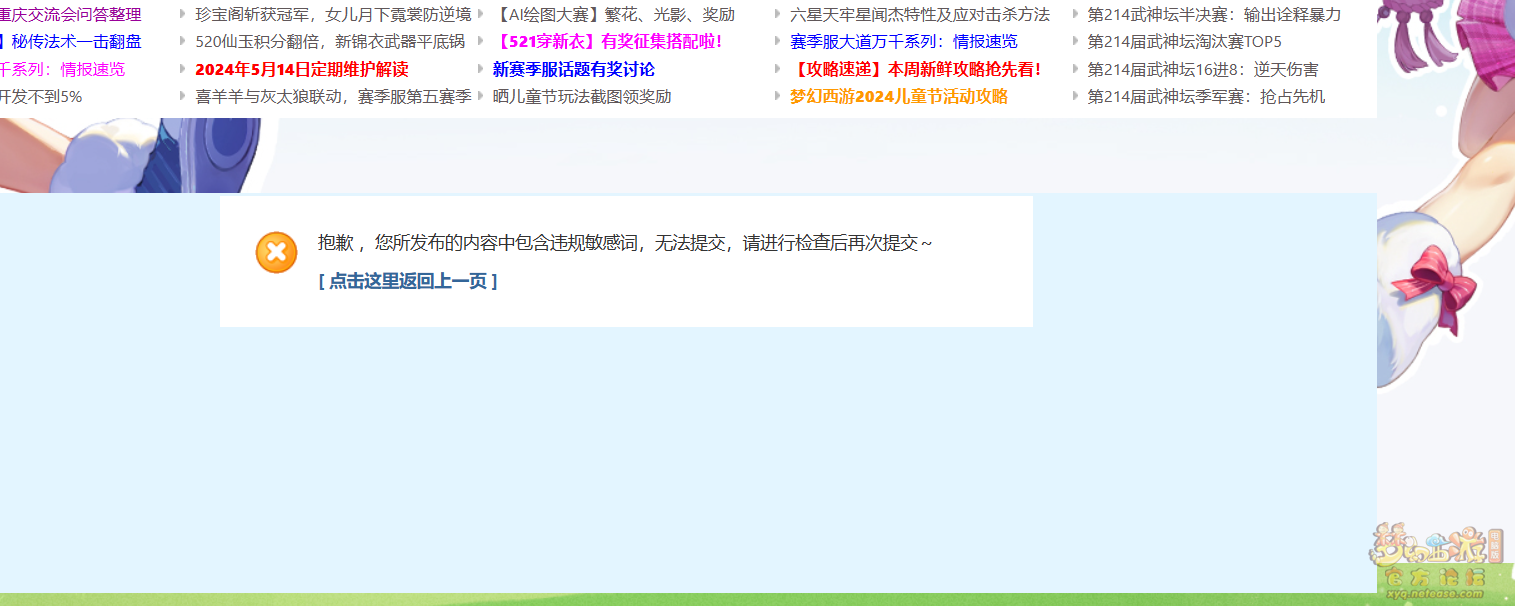This screenshot has width=1515, height=606.
Task: Open 秘传法术一击翻盘 link
Action: 76,42
